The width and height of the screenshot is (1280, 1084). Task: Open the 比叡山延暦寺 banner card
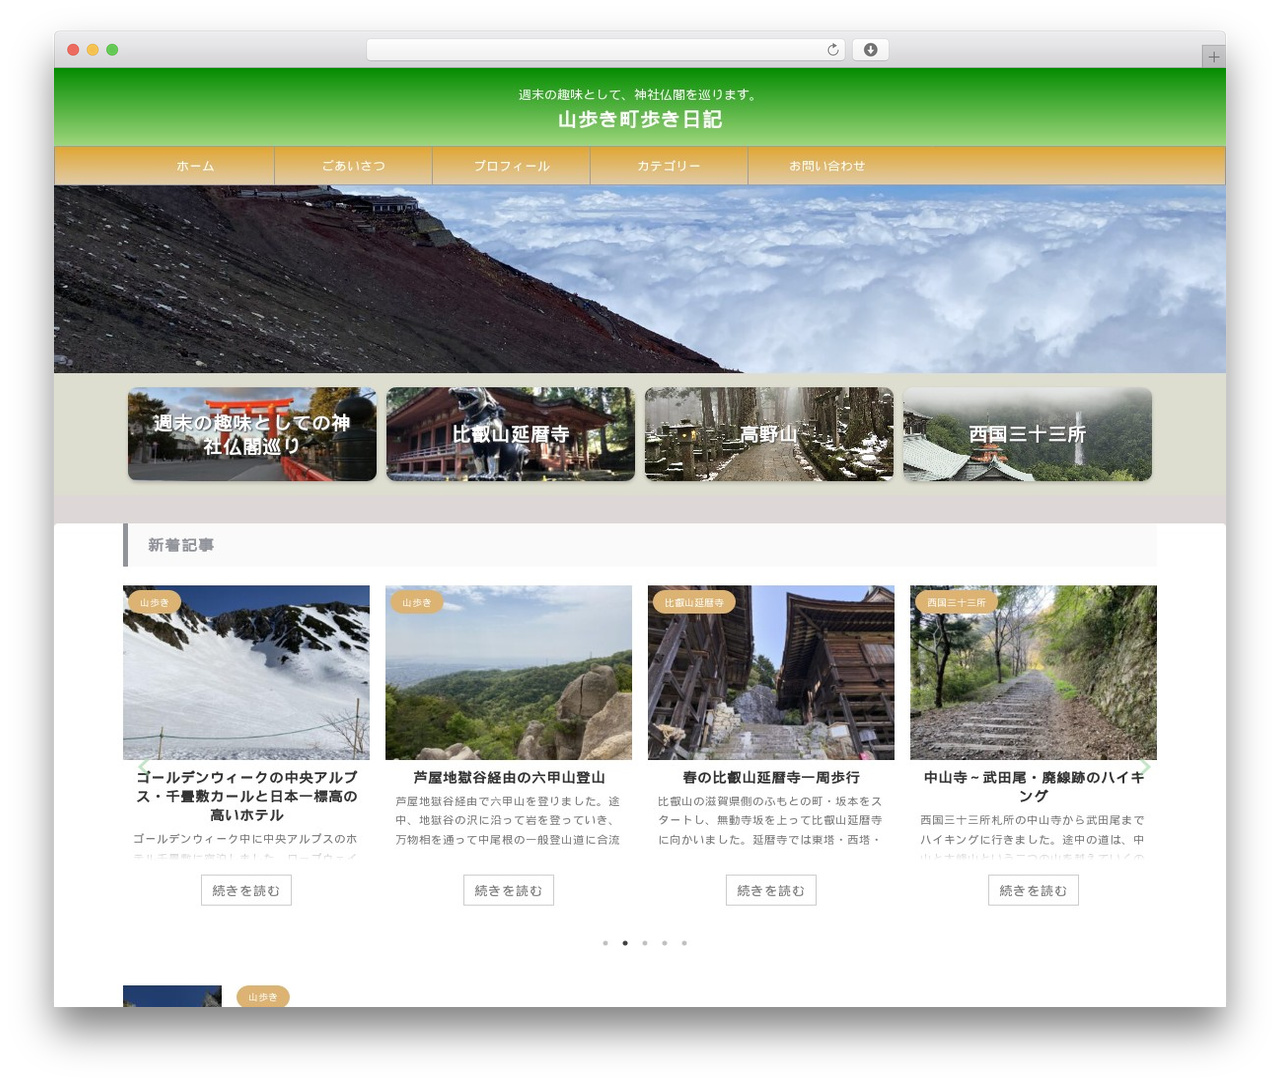pos(510,434)
